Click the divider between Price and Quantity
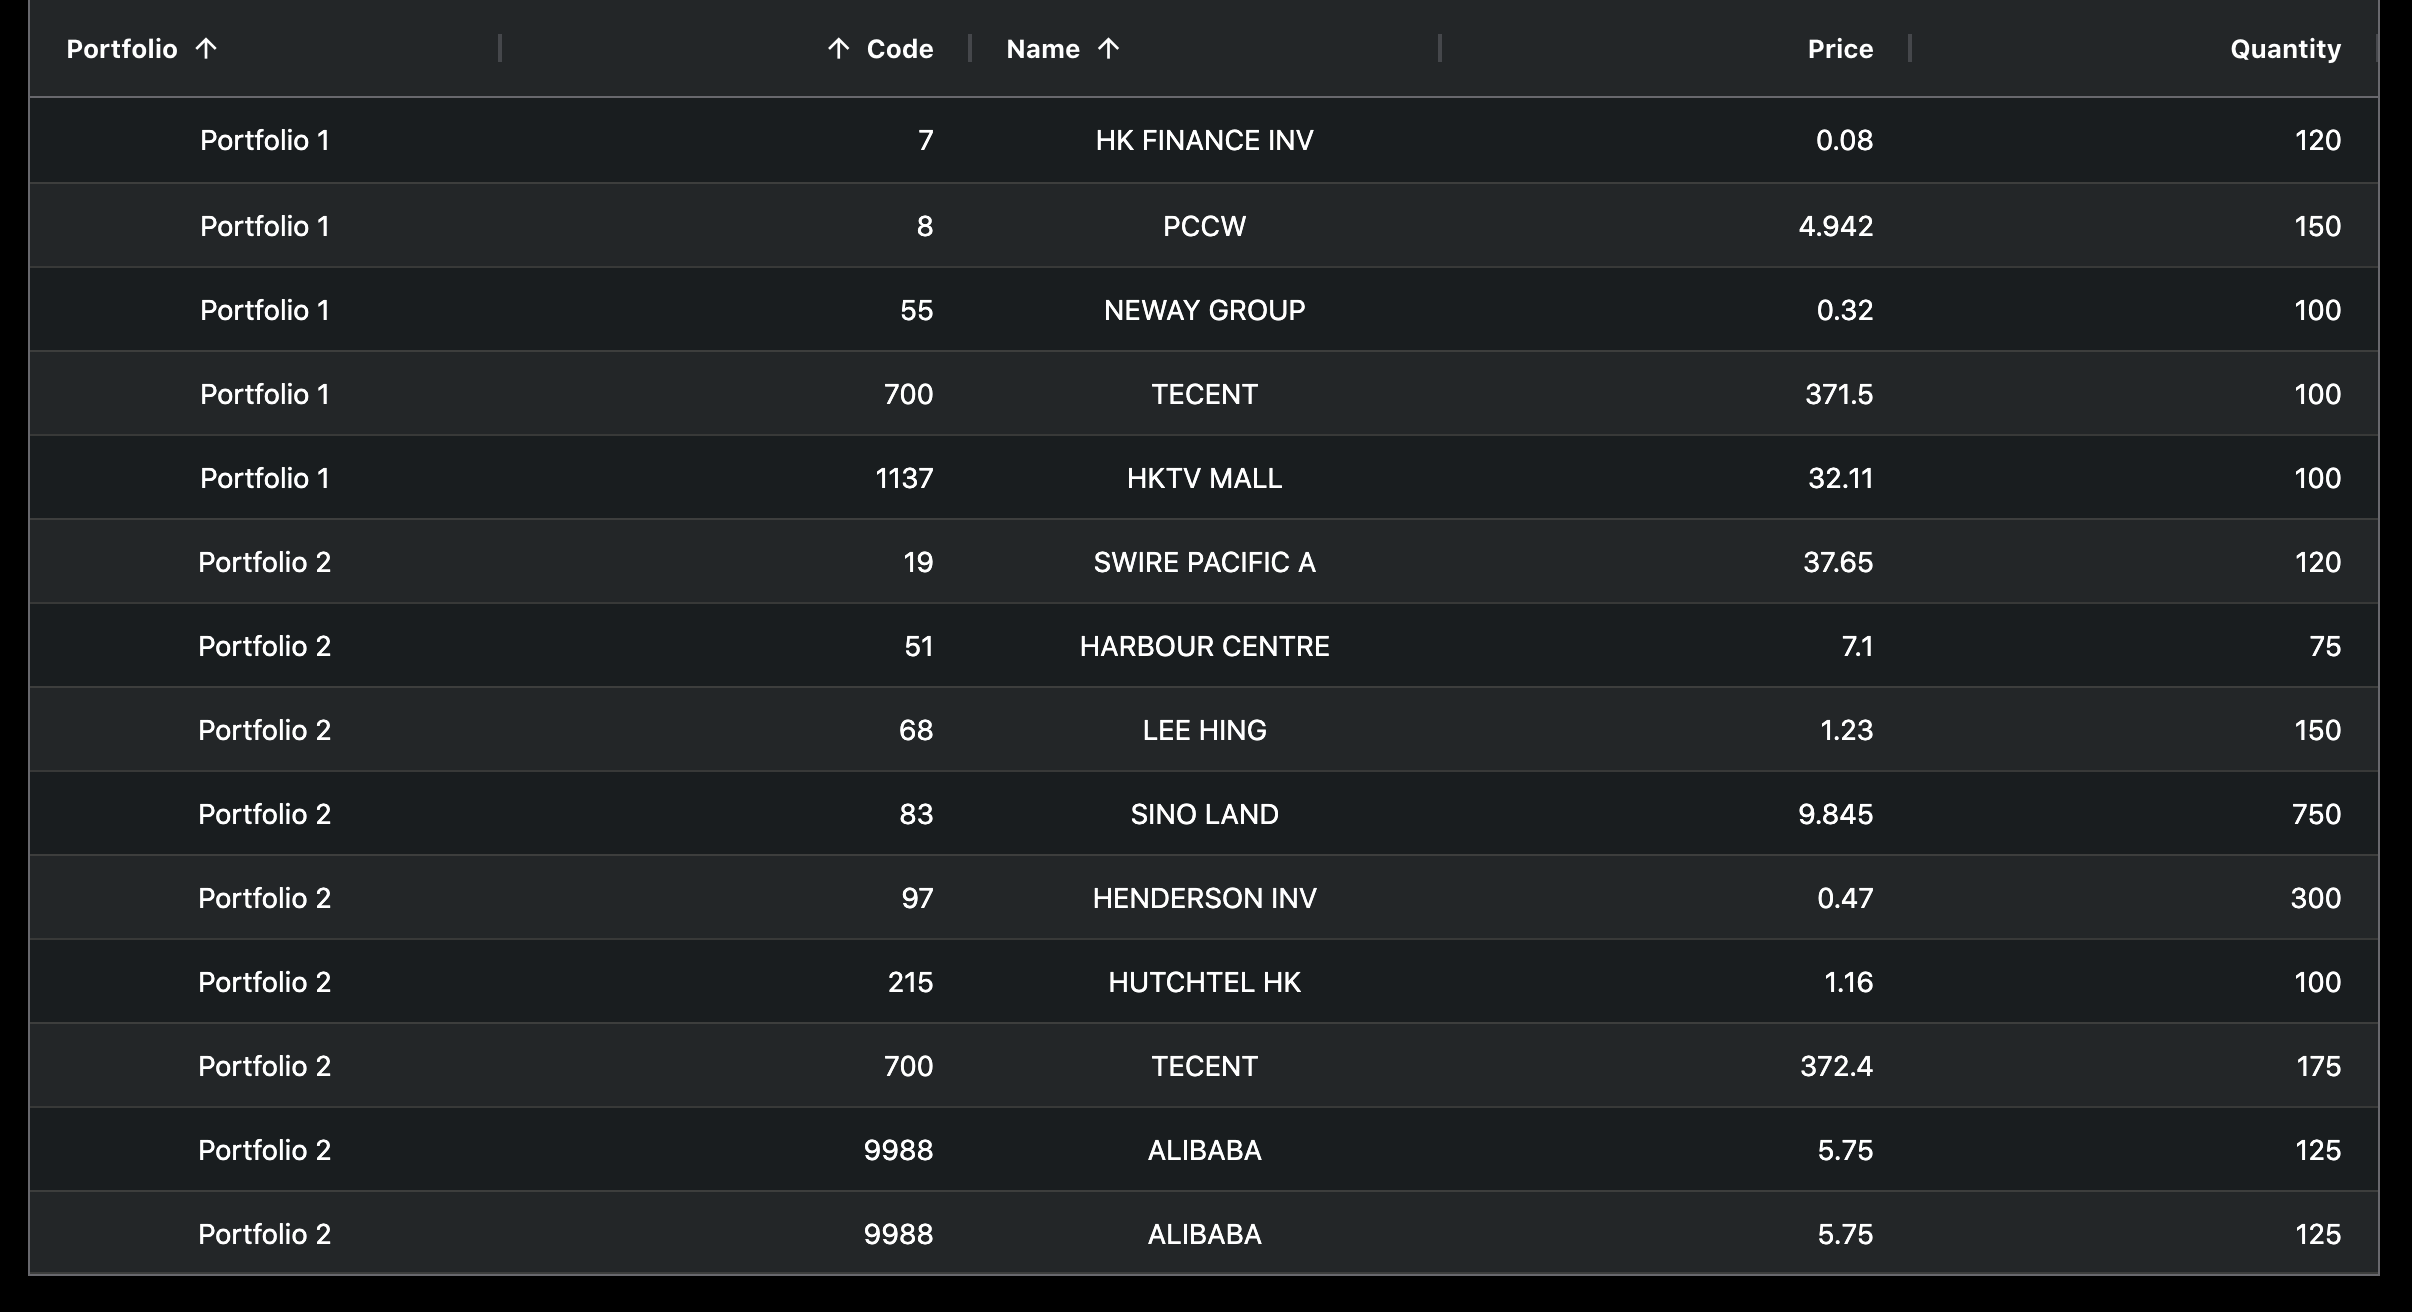The width and height of the screenshot is (2412, 1312). click(1908, 47)
